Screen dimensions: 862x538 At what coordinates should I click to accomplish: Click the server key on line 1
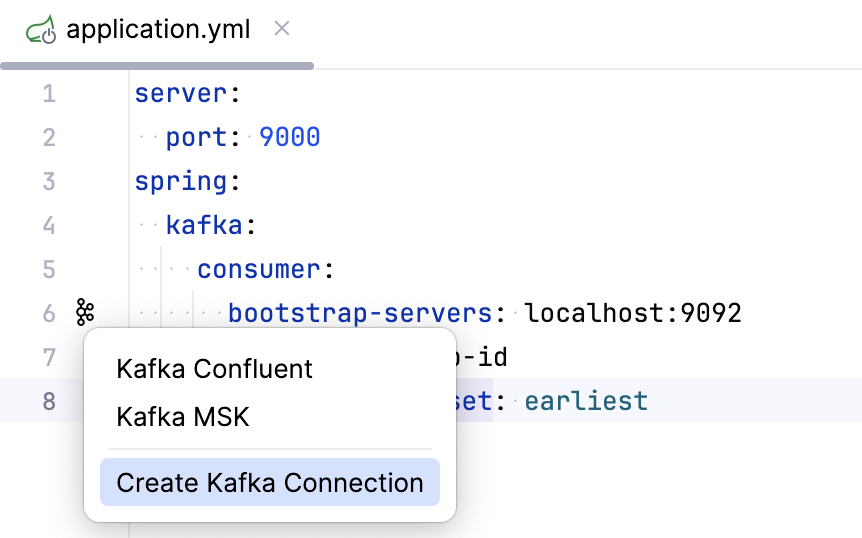coord(181,94)
